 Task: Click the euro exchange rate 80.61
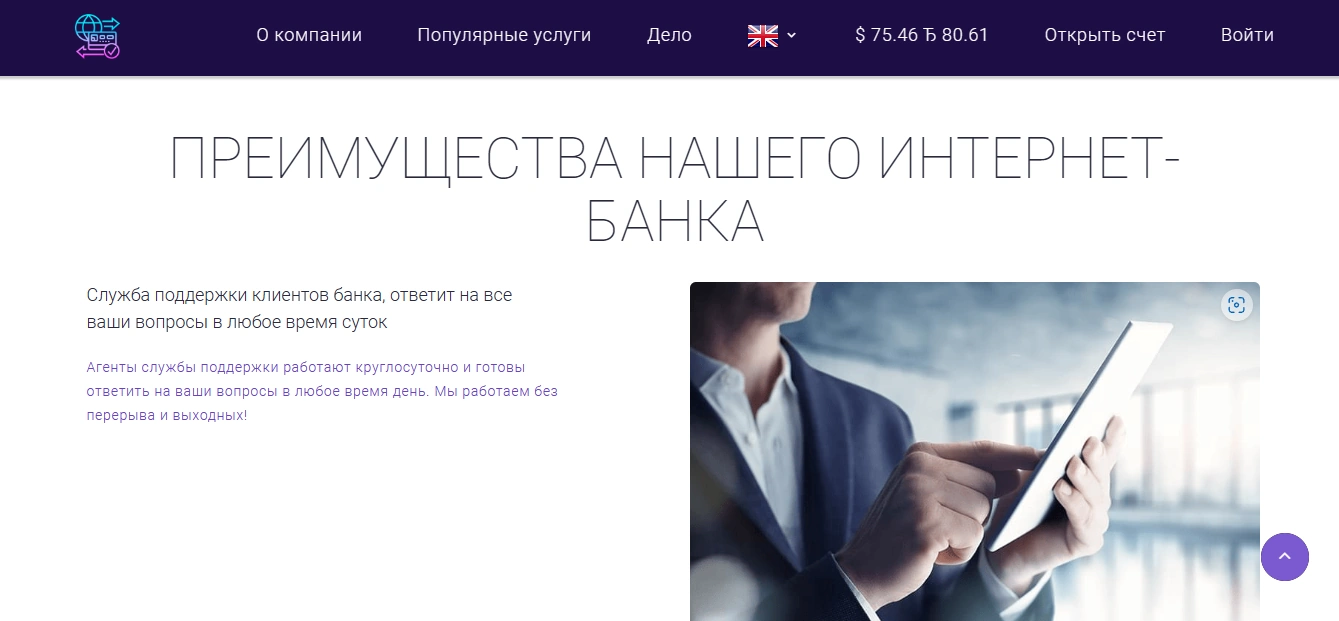(957, 35)
